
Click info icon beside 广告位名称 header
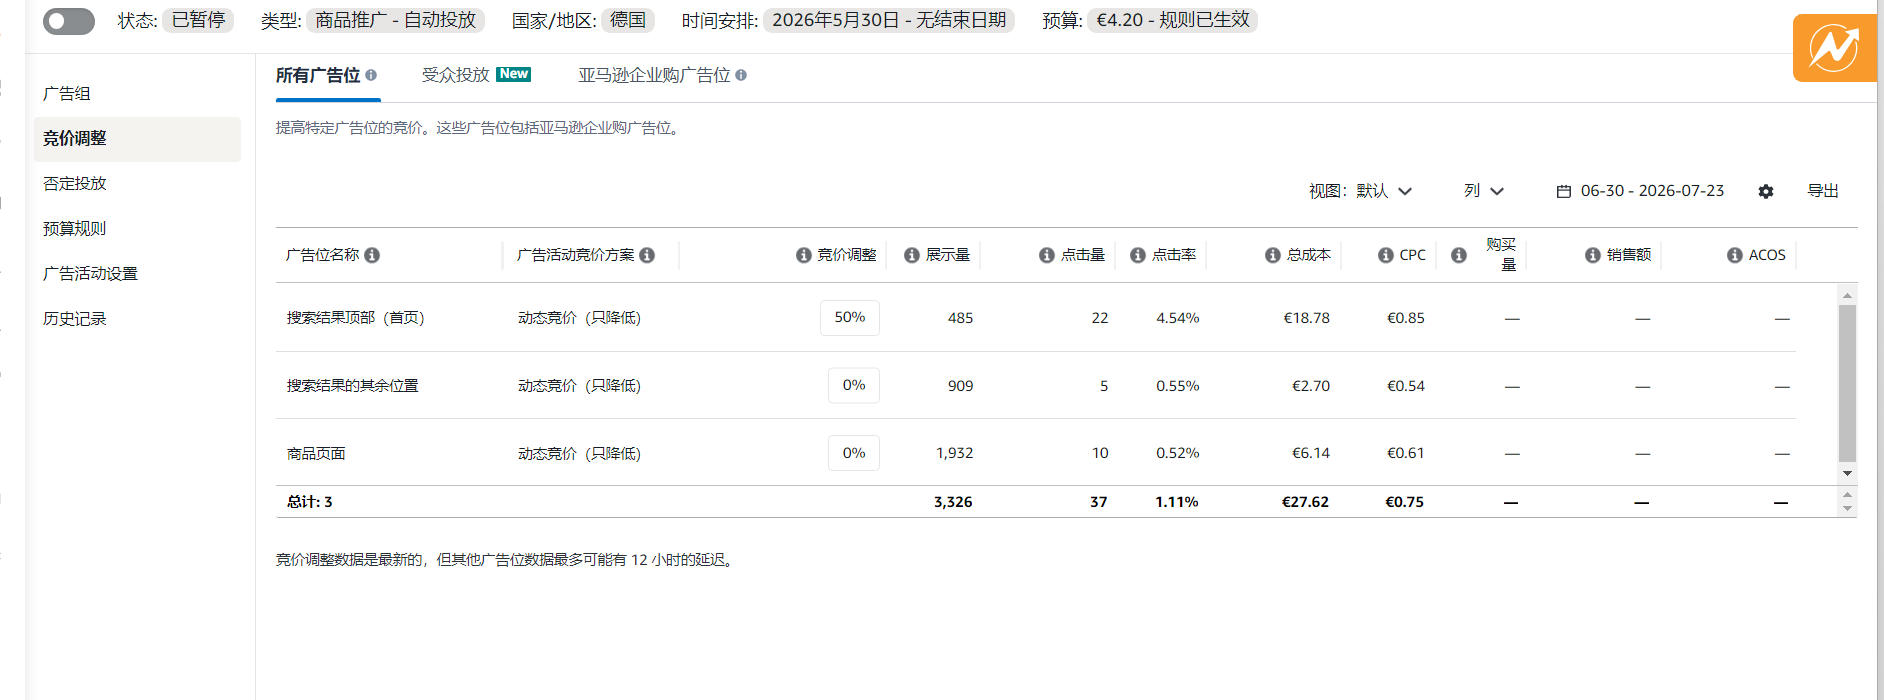[x=372, y=255]
